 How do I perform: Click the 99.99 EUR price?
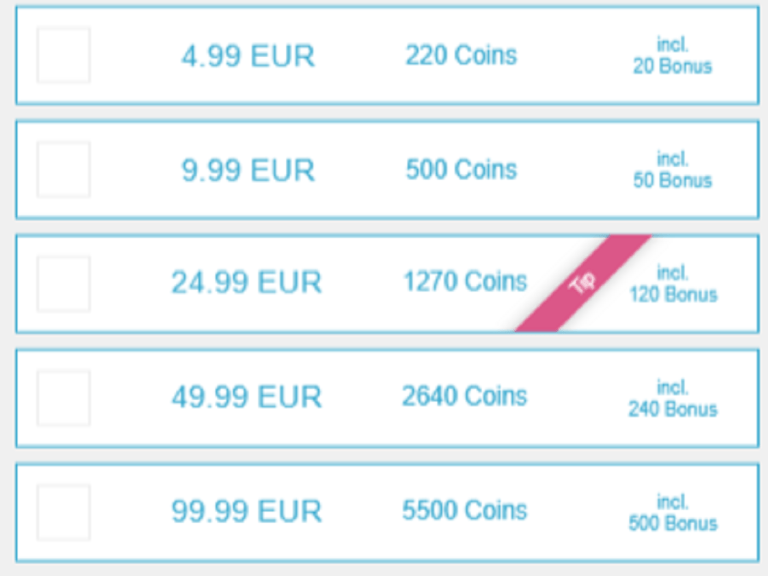[246, 512]
